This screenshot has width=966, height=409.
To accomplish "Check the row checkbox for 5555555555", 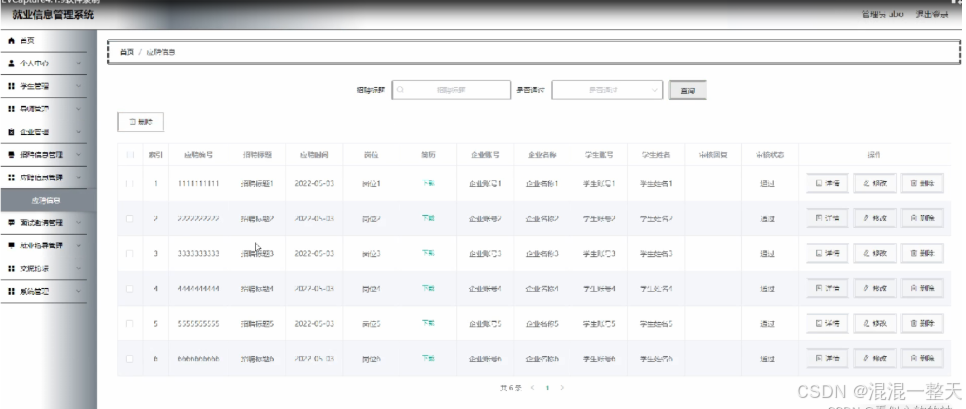I will click(129, 323).
